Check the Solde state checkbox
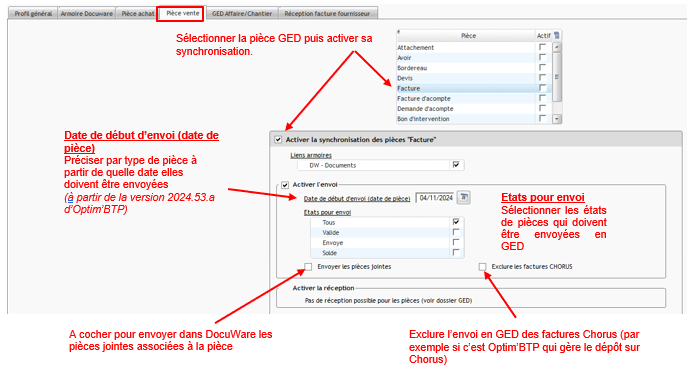Image resolution: width=698 pixels, height=383 pixels. tap(456, 253)
